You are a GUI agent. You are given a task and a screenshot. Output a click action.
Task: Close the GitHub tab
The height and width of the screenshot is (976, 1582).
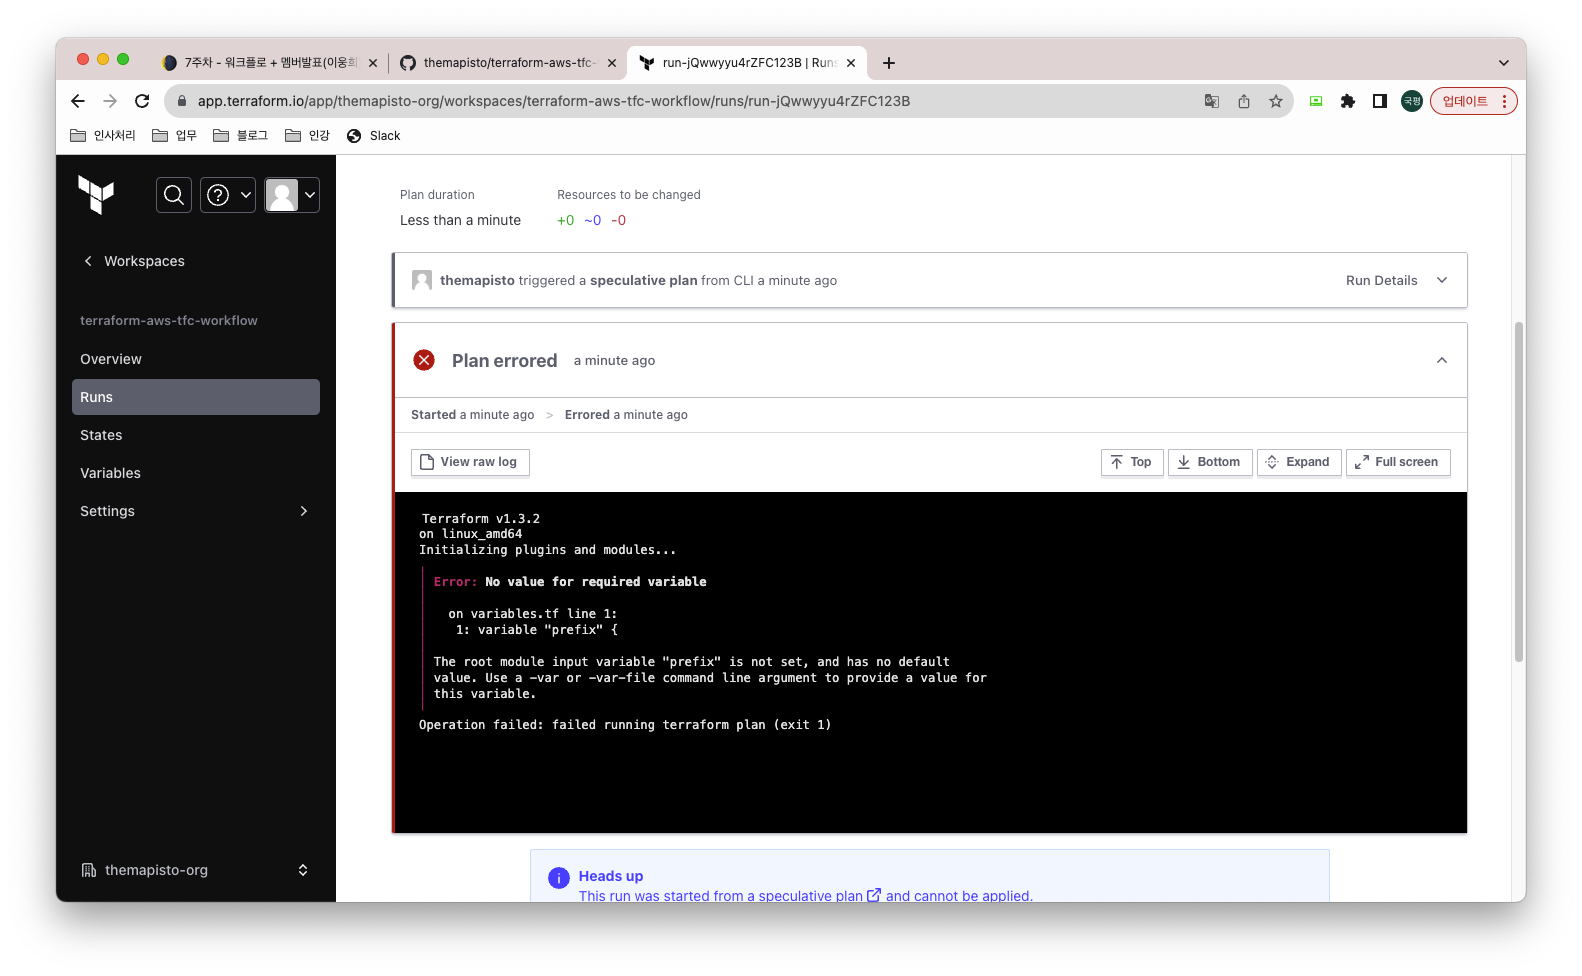click(613, 63)
